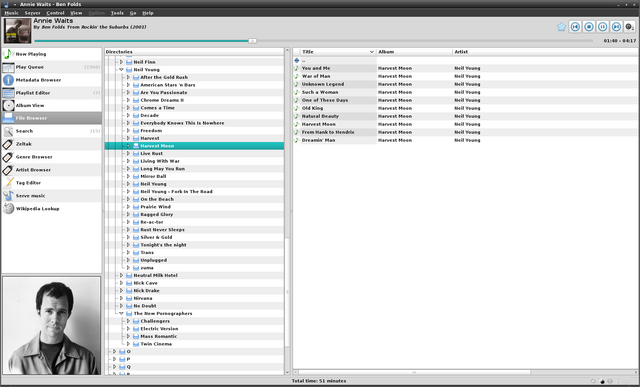
Task: Open the Tag Editor pencil icon
Action: point(8,183)
